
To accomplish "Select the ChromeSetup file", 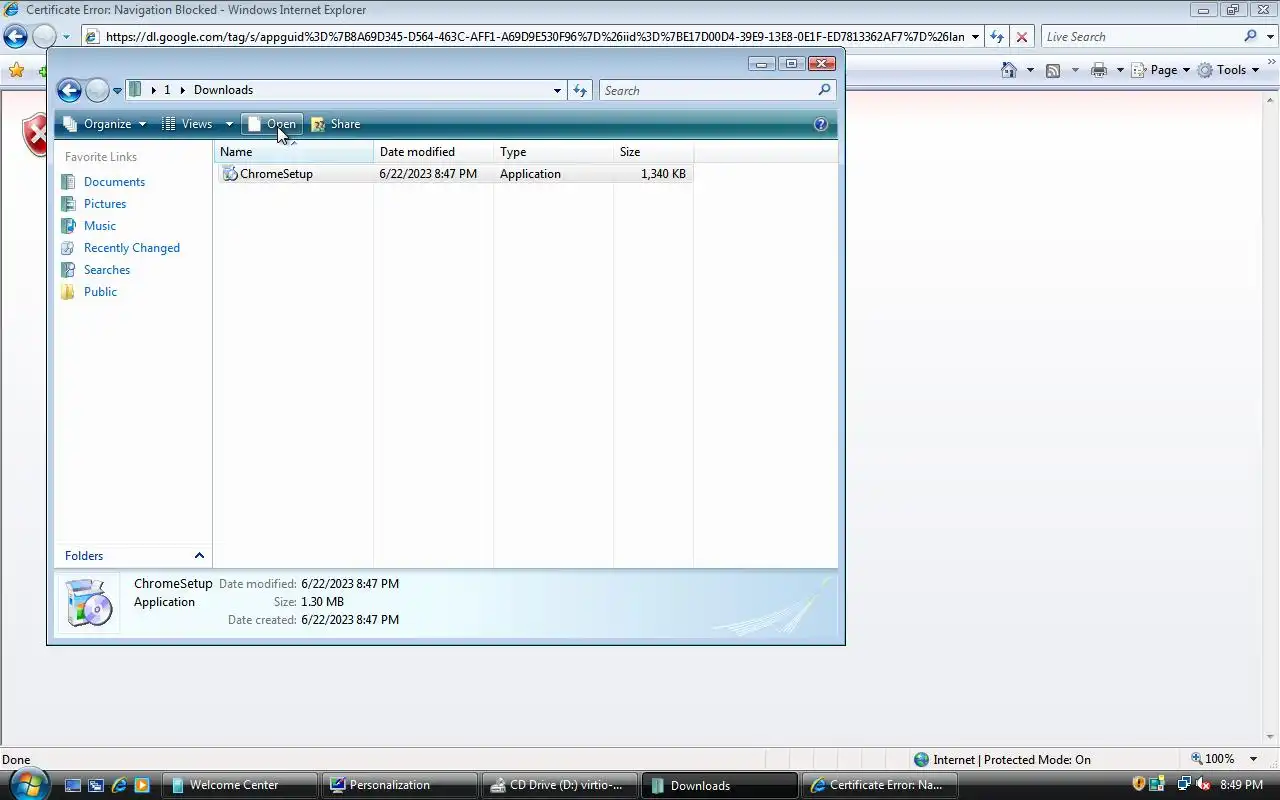I will coord(455,174).
